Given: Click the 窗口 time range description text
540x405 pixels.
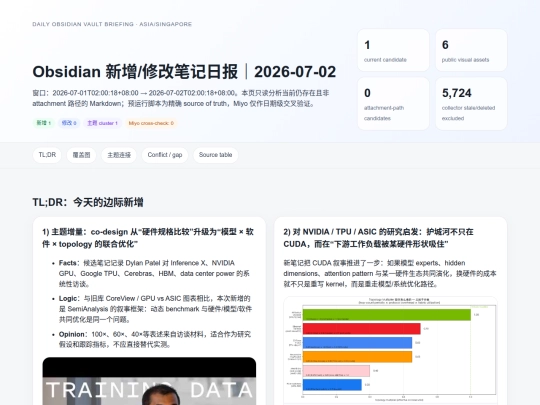Looking at the screenshot, I should pyautogui.click(x=181, y=98).
